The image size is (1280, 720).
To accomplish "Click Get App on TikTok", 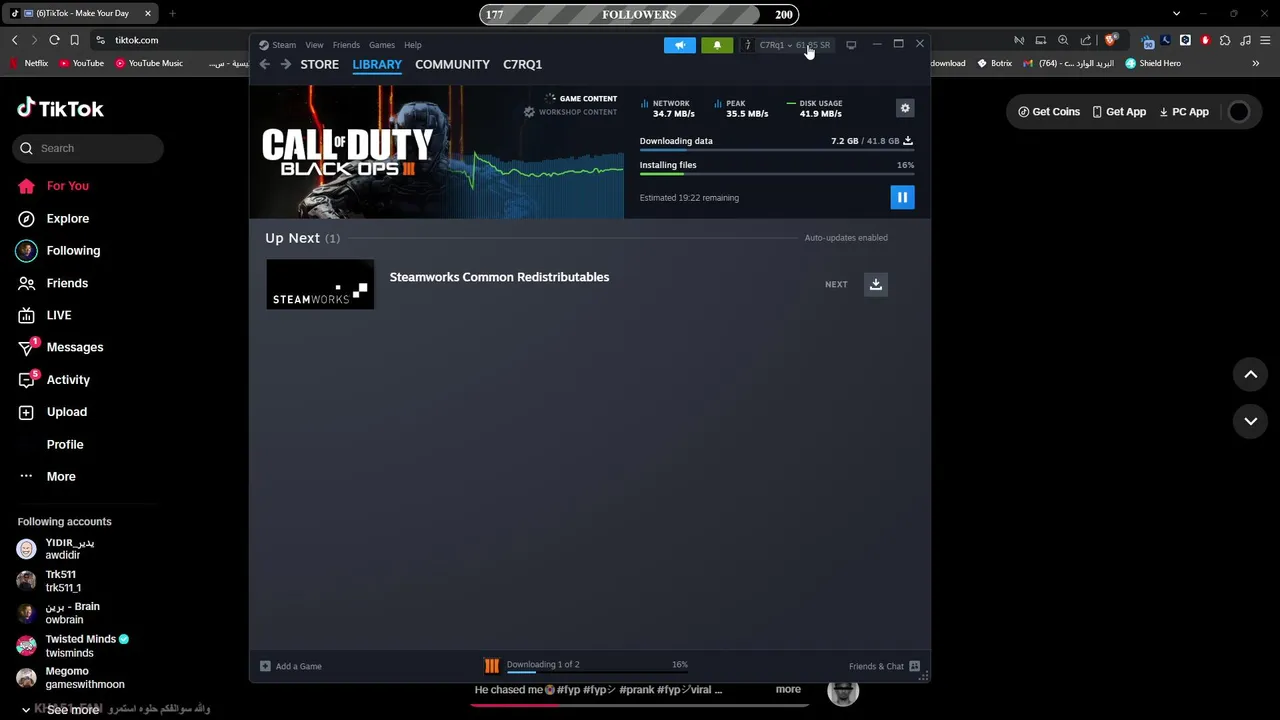I will [x=1119, y=112].
